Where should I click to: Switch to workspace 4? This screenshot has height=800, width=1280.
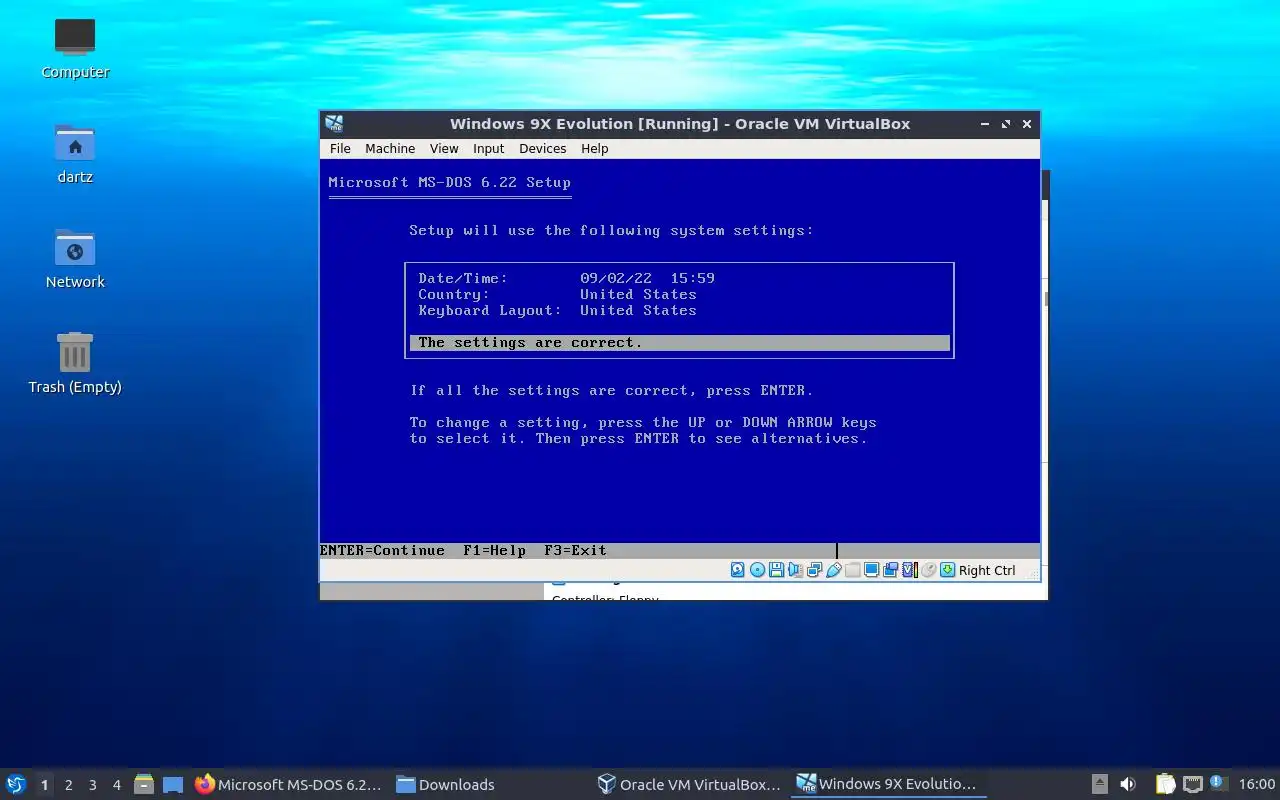[x=116, y=785]
